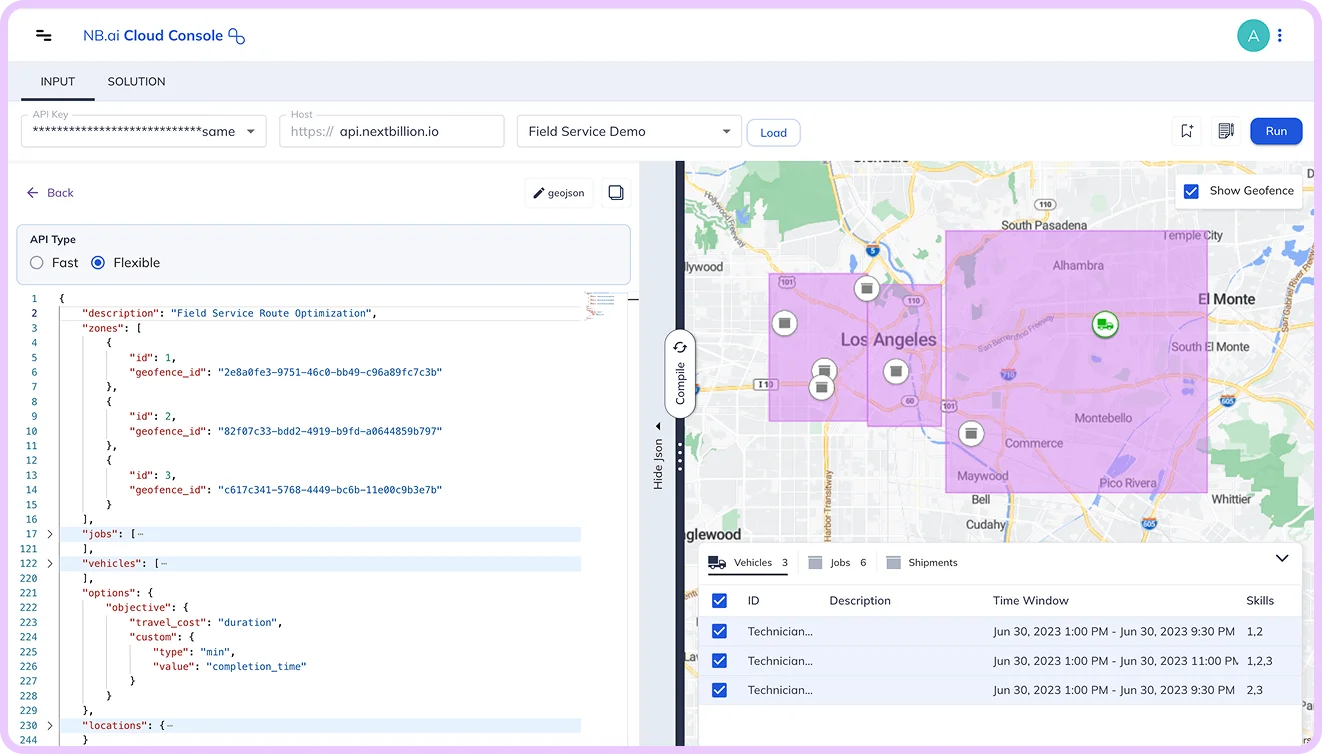The height and width of the screenshot is (754, 1322).
Task: Open the hamburger navigation menu
Action: coord(44,35)
